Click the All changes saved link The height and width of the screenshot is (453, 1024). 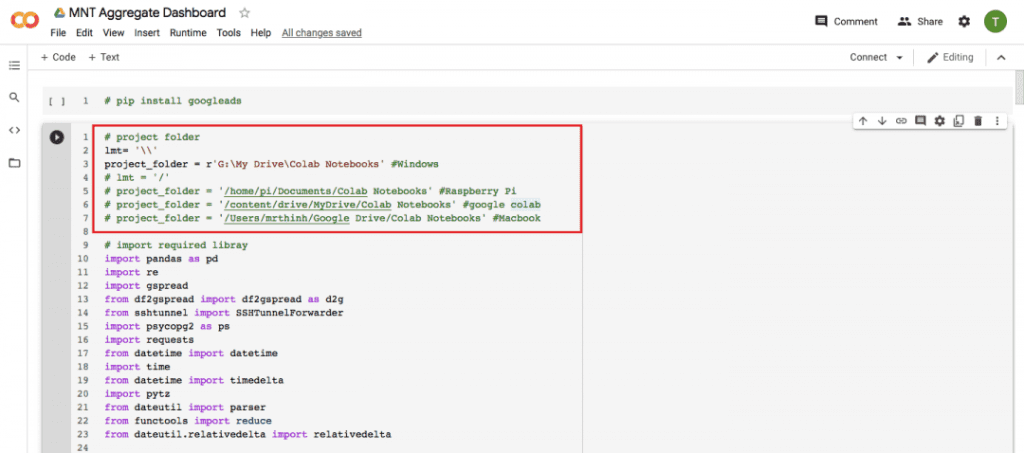(x=321, y=33)
